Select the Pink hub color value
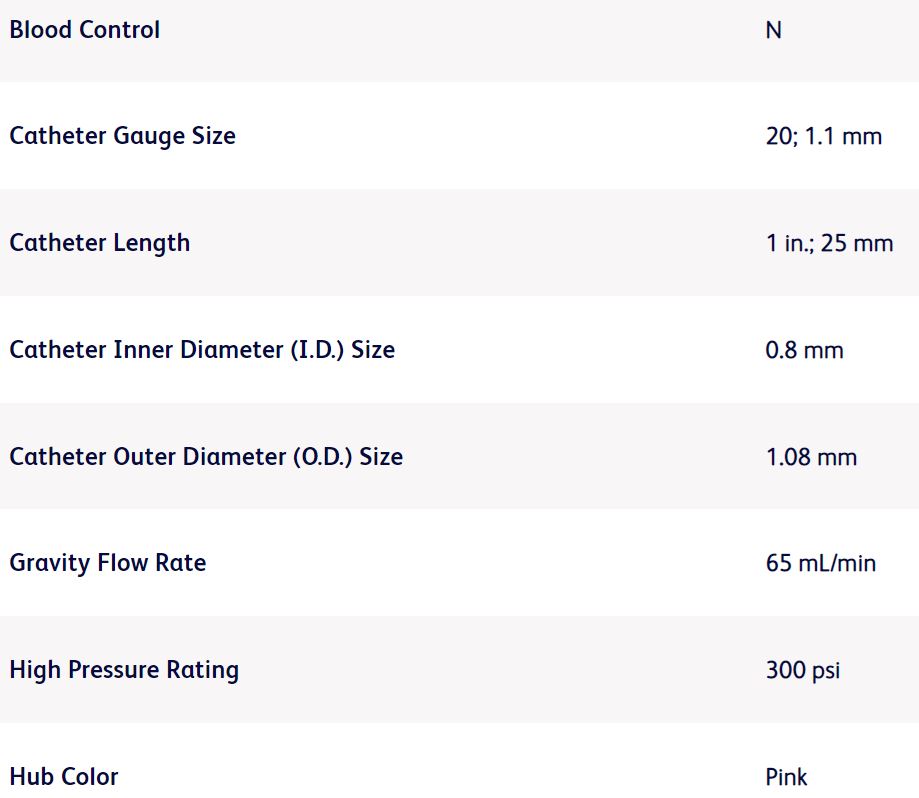 [x=786, y=777]
